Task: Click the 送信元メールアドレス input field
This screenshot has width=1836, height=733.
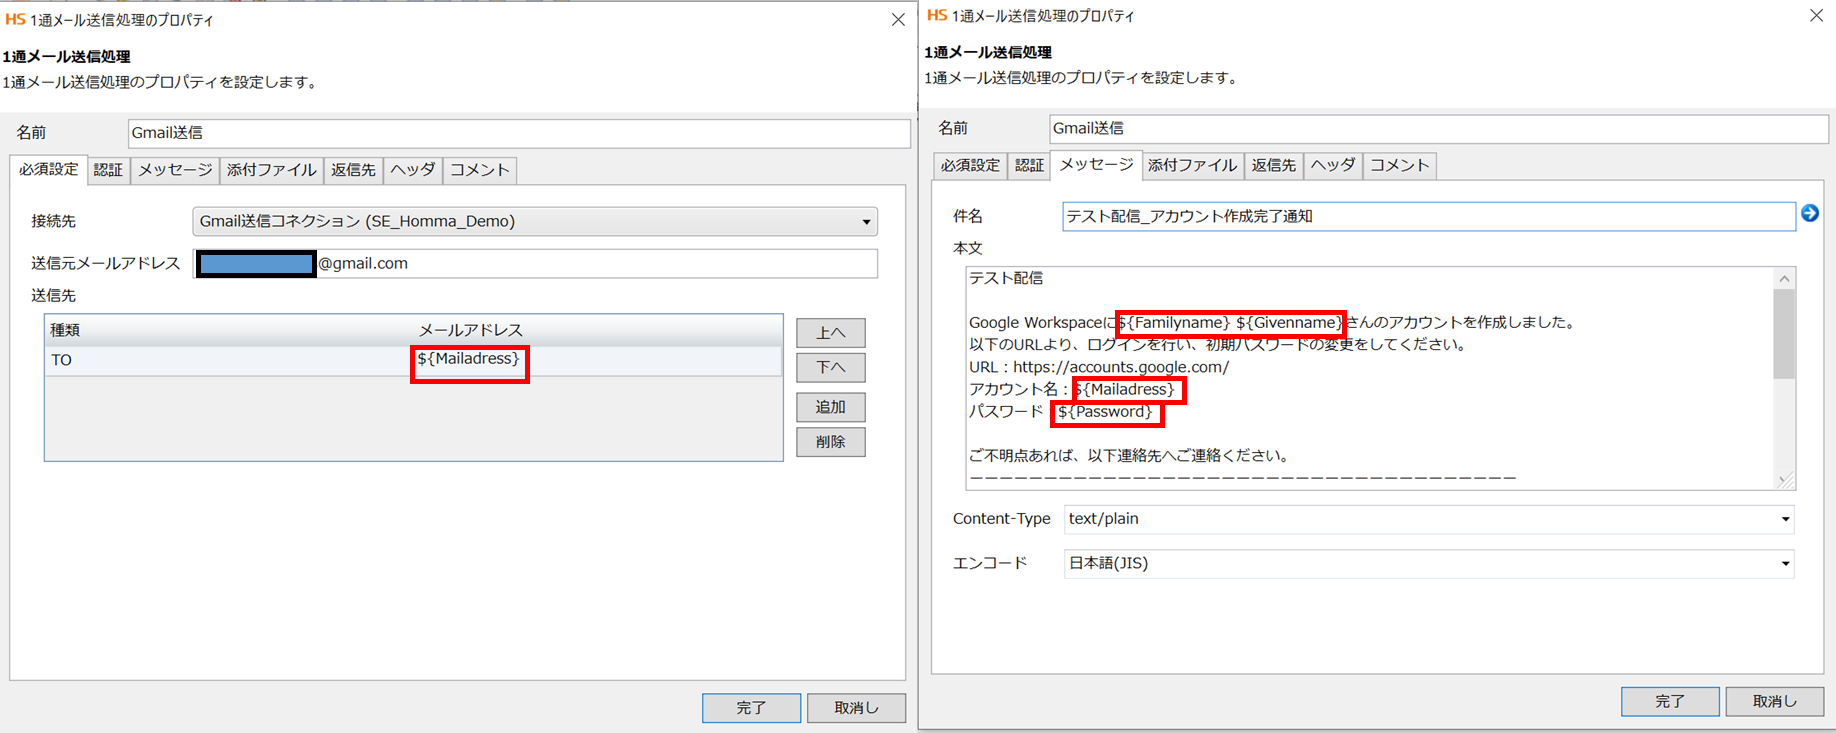Action: [x=535, y=264]
